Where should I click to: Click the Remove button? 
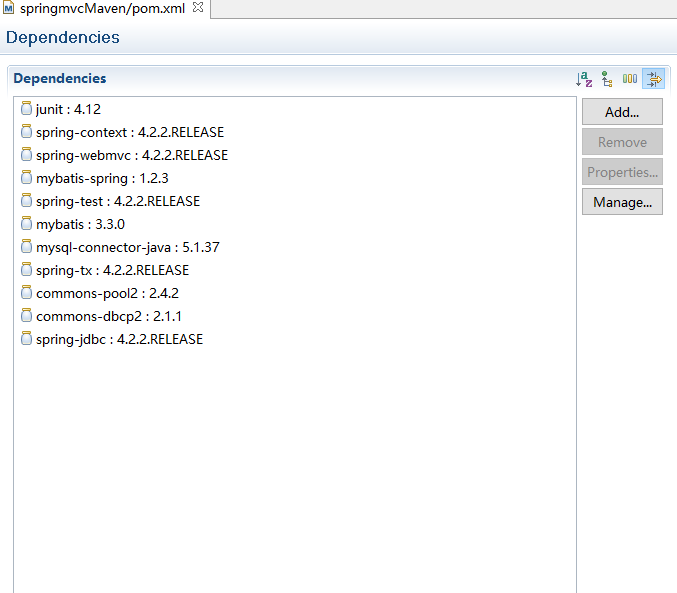coord(622,142)
